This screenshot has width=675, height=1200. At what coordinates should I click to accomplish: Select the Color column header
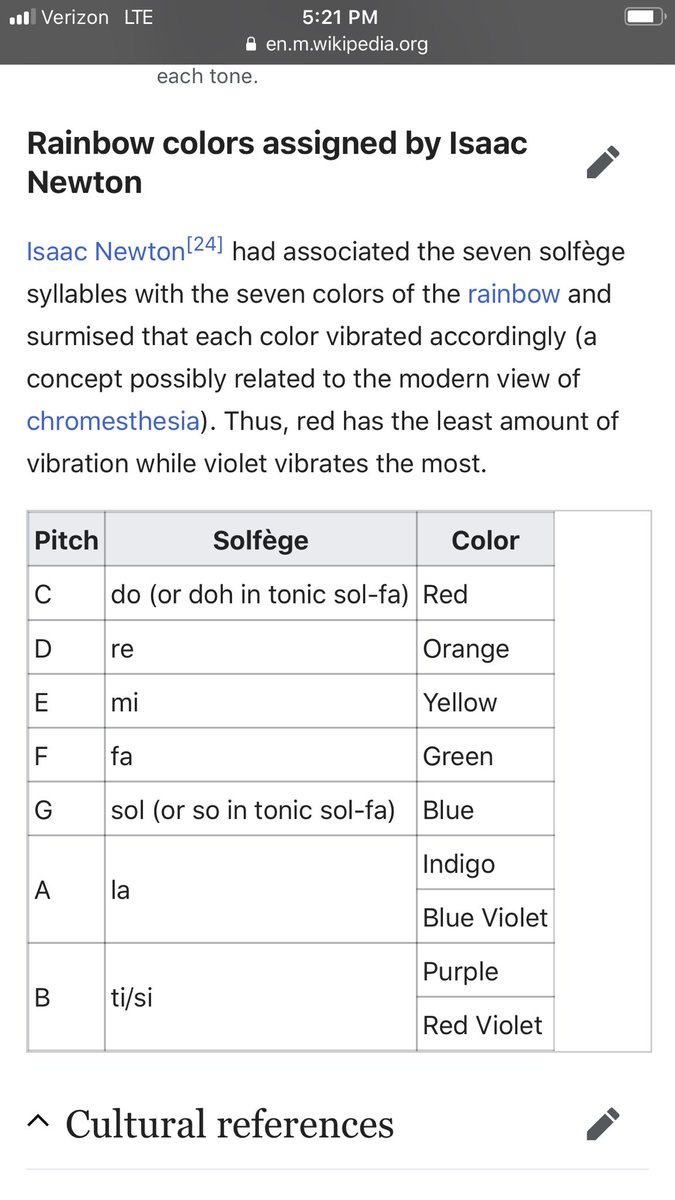click(x=485, y=540)
